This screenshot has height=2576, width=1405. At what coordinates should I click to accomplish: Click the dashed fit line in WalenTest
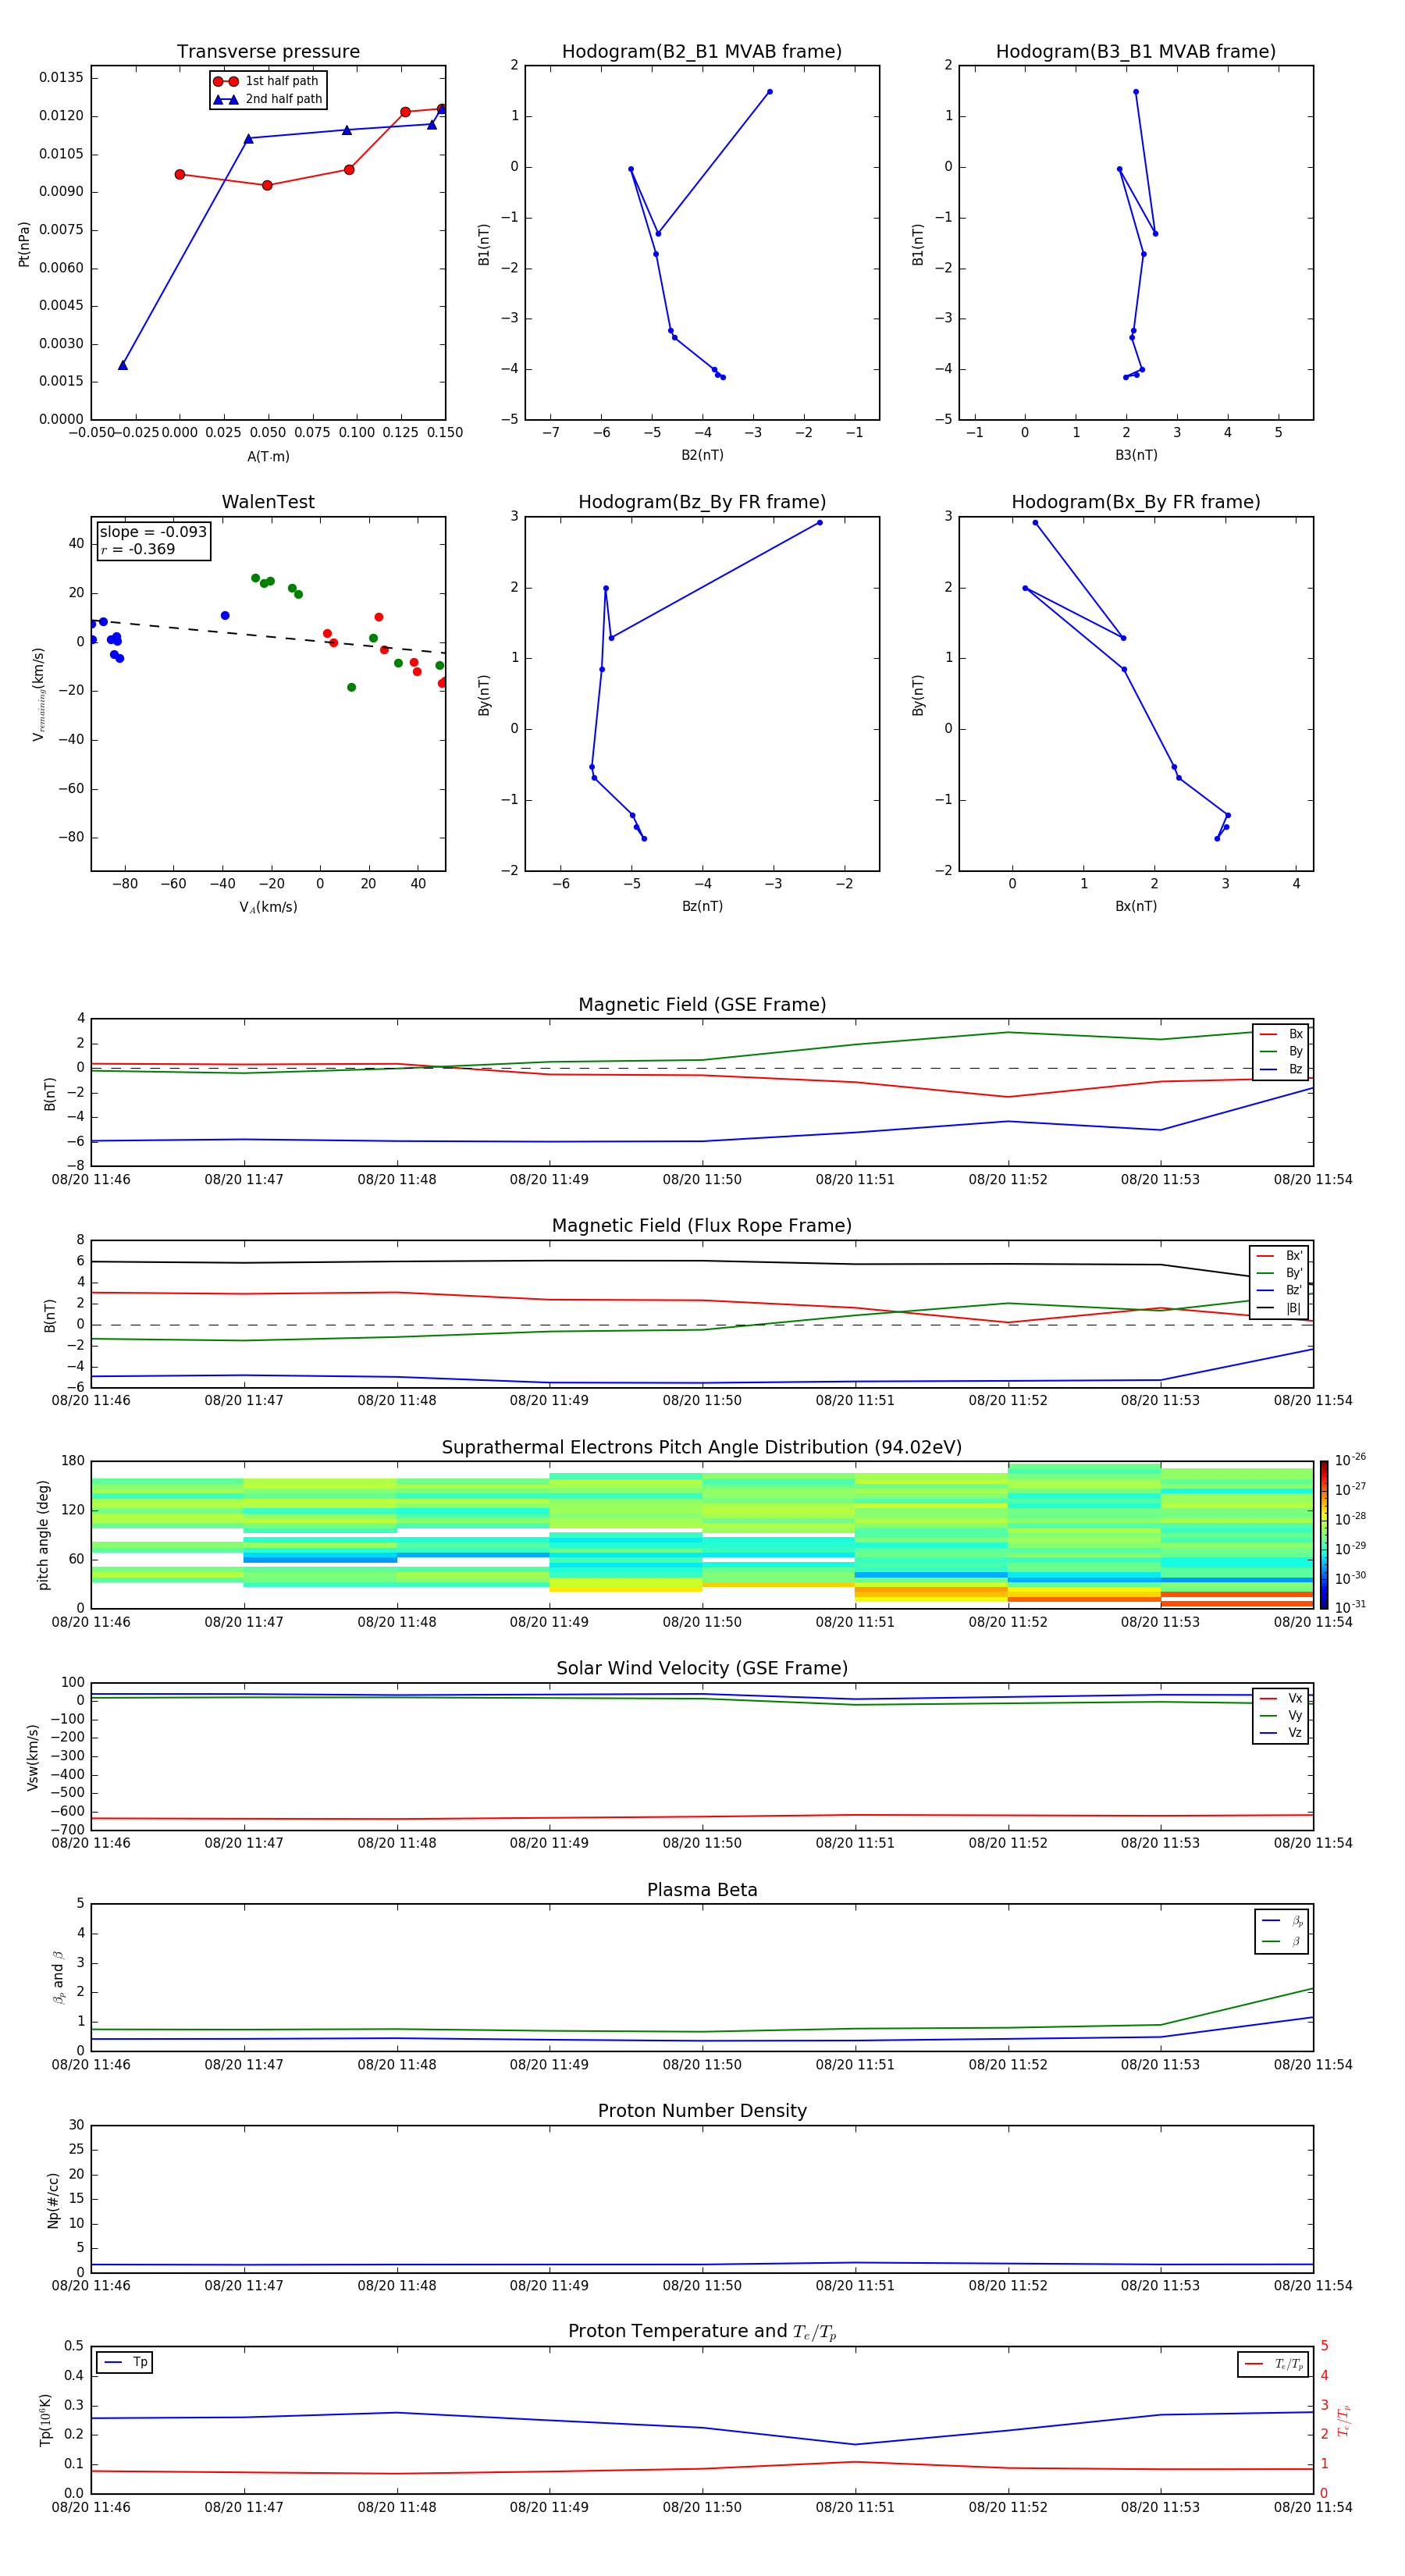pos(268,636)
